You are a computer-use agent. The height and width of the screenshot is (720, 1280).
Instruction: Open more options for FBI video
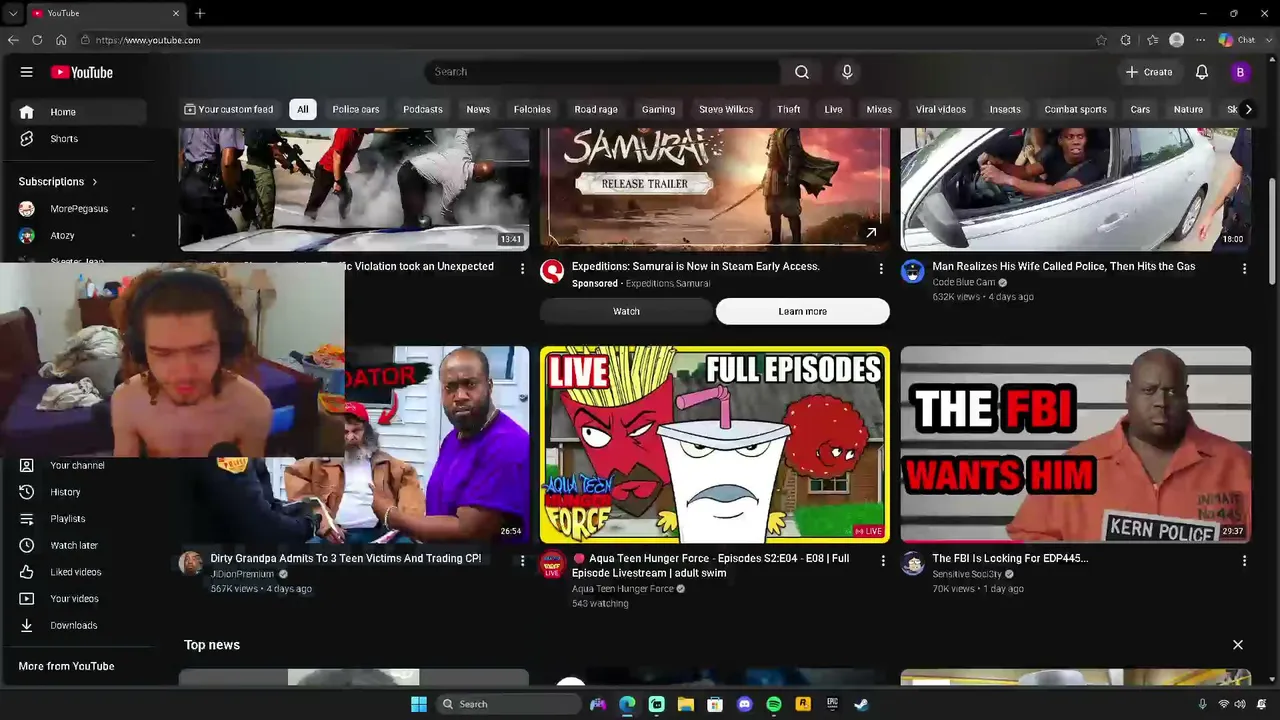point(1244,561)
